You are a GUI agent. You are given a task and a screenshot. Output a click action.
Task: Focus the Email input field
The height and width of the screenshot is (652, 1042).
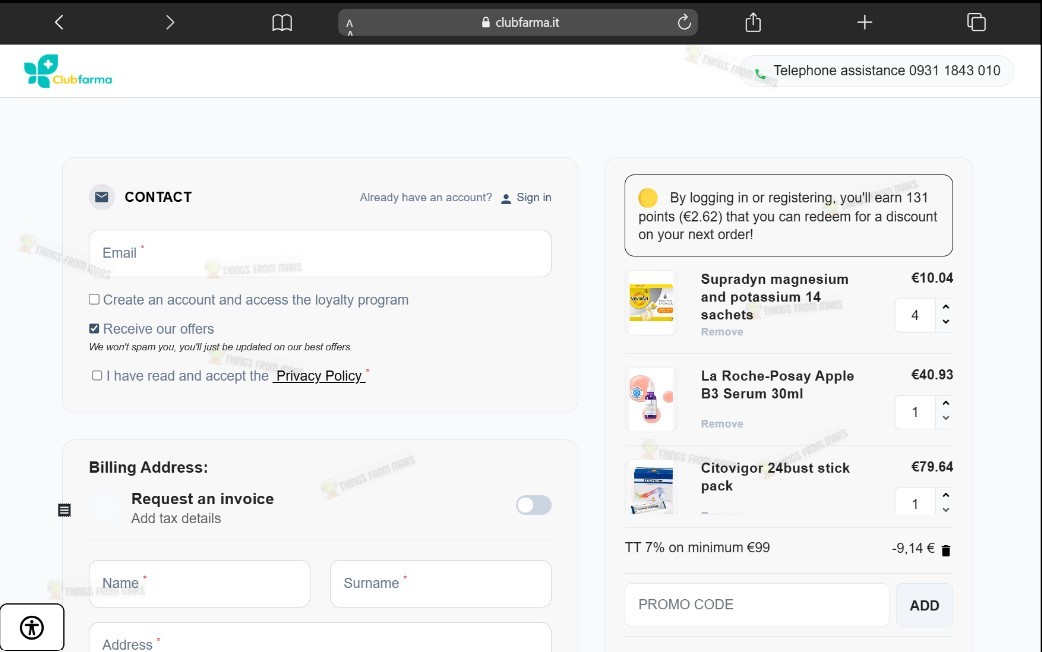[320, 253]
